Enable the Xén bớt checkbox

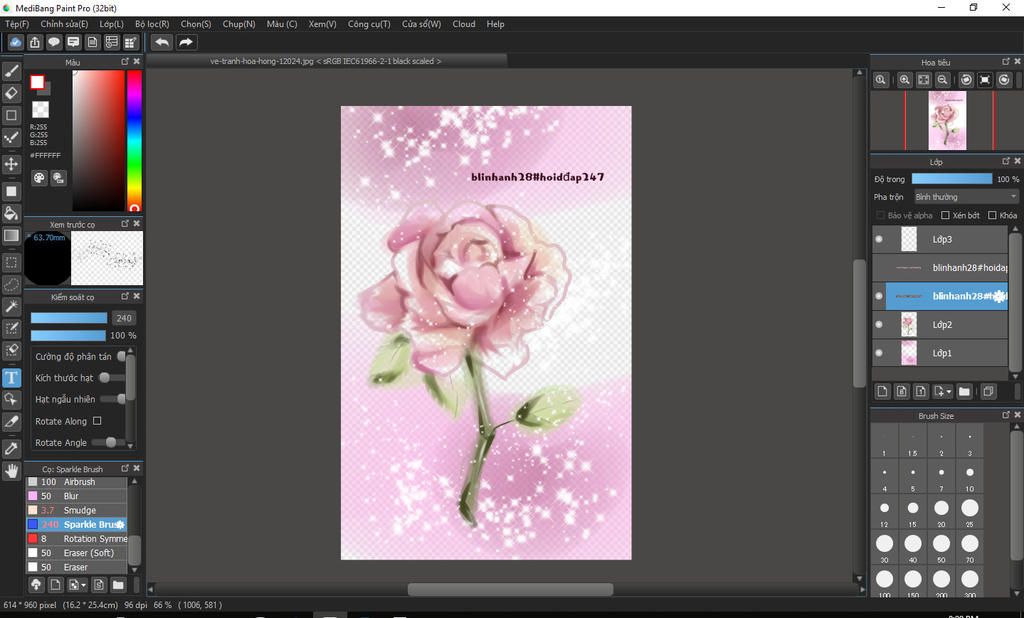(945, 215)
